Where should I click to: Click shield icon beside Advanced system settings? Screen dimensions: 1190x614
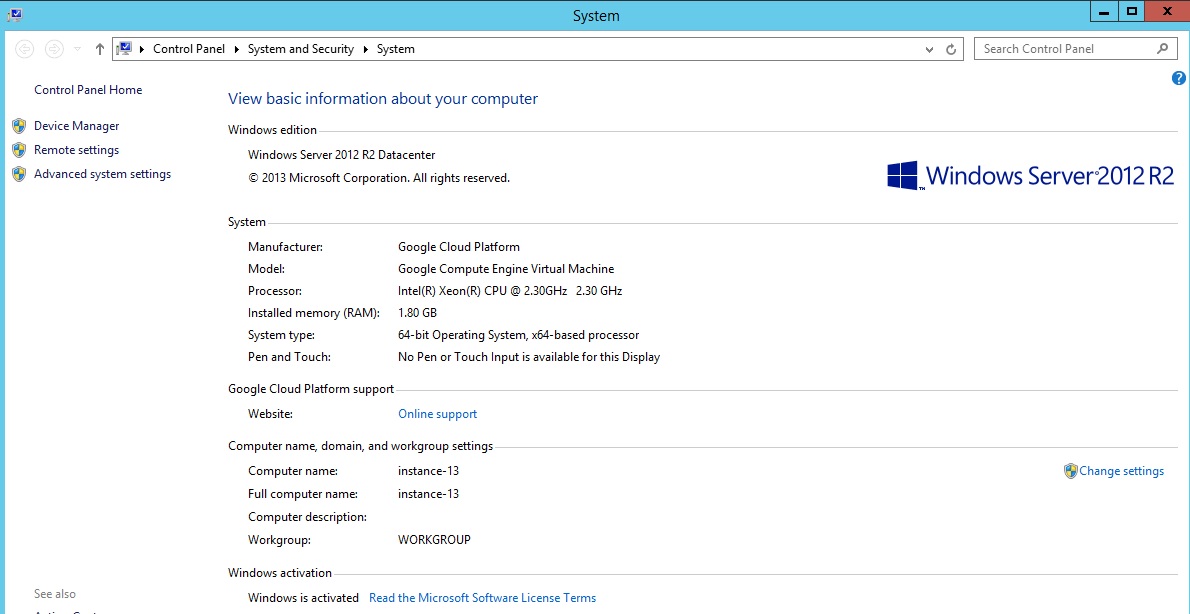coord(20,174)
